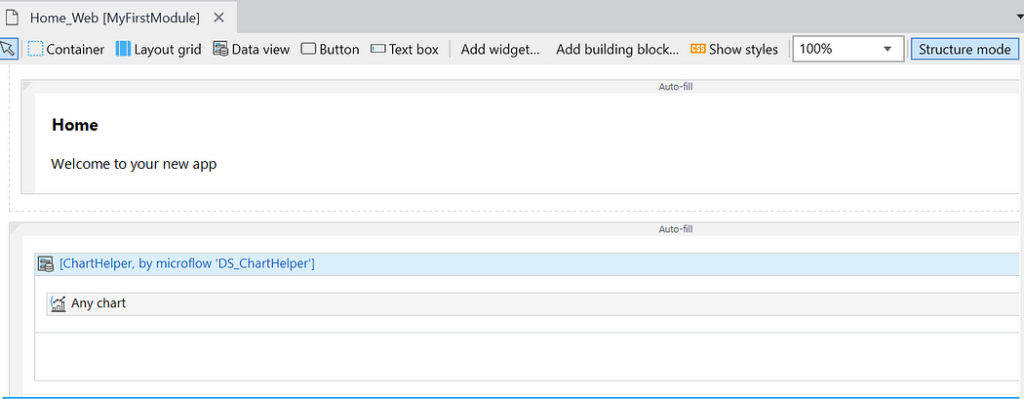Select the Welcome to your new app text
Image resolution: width=1024 pixels, height=399 pixels.
(x=134, y=164)
